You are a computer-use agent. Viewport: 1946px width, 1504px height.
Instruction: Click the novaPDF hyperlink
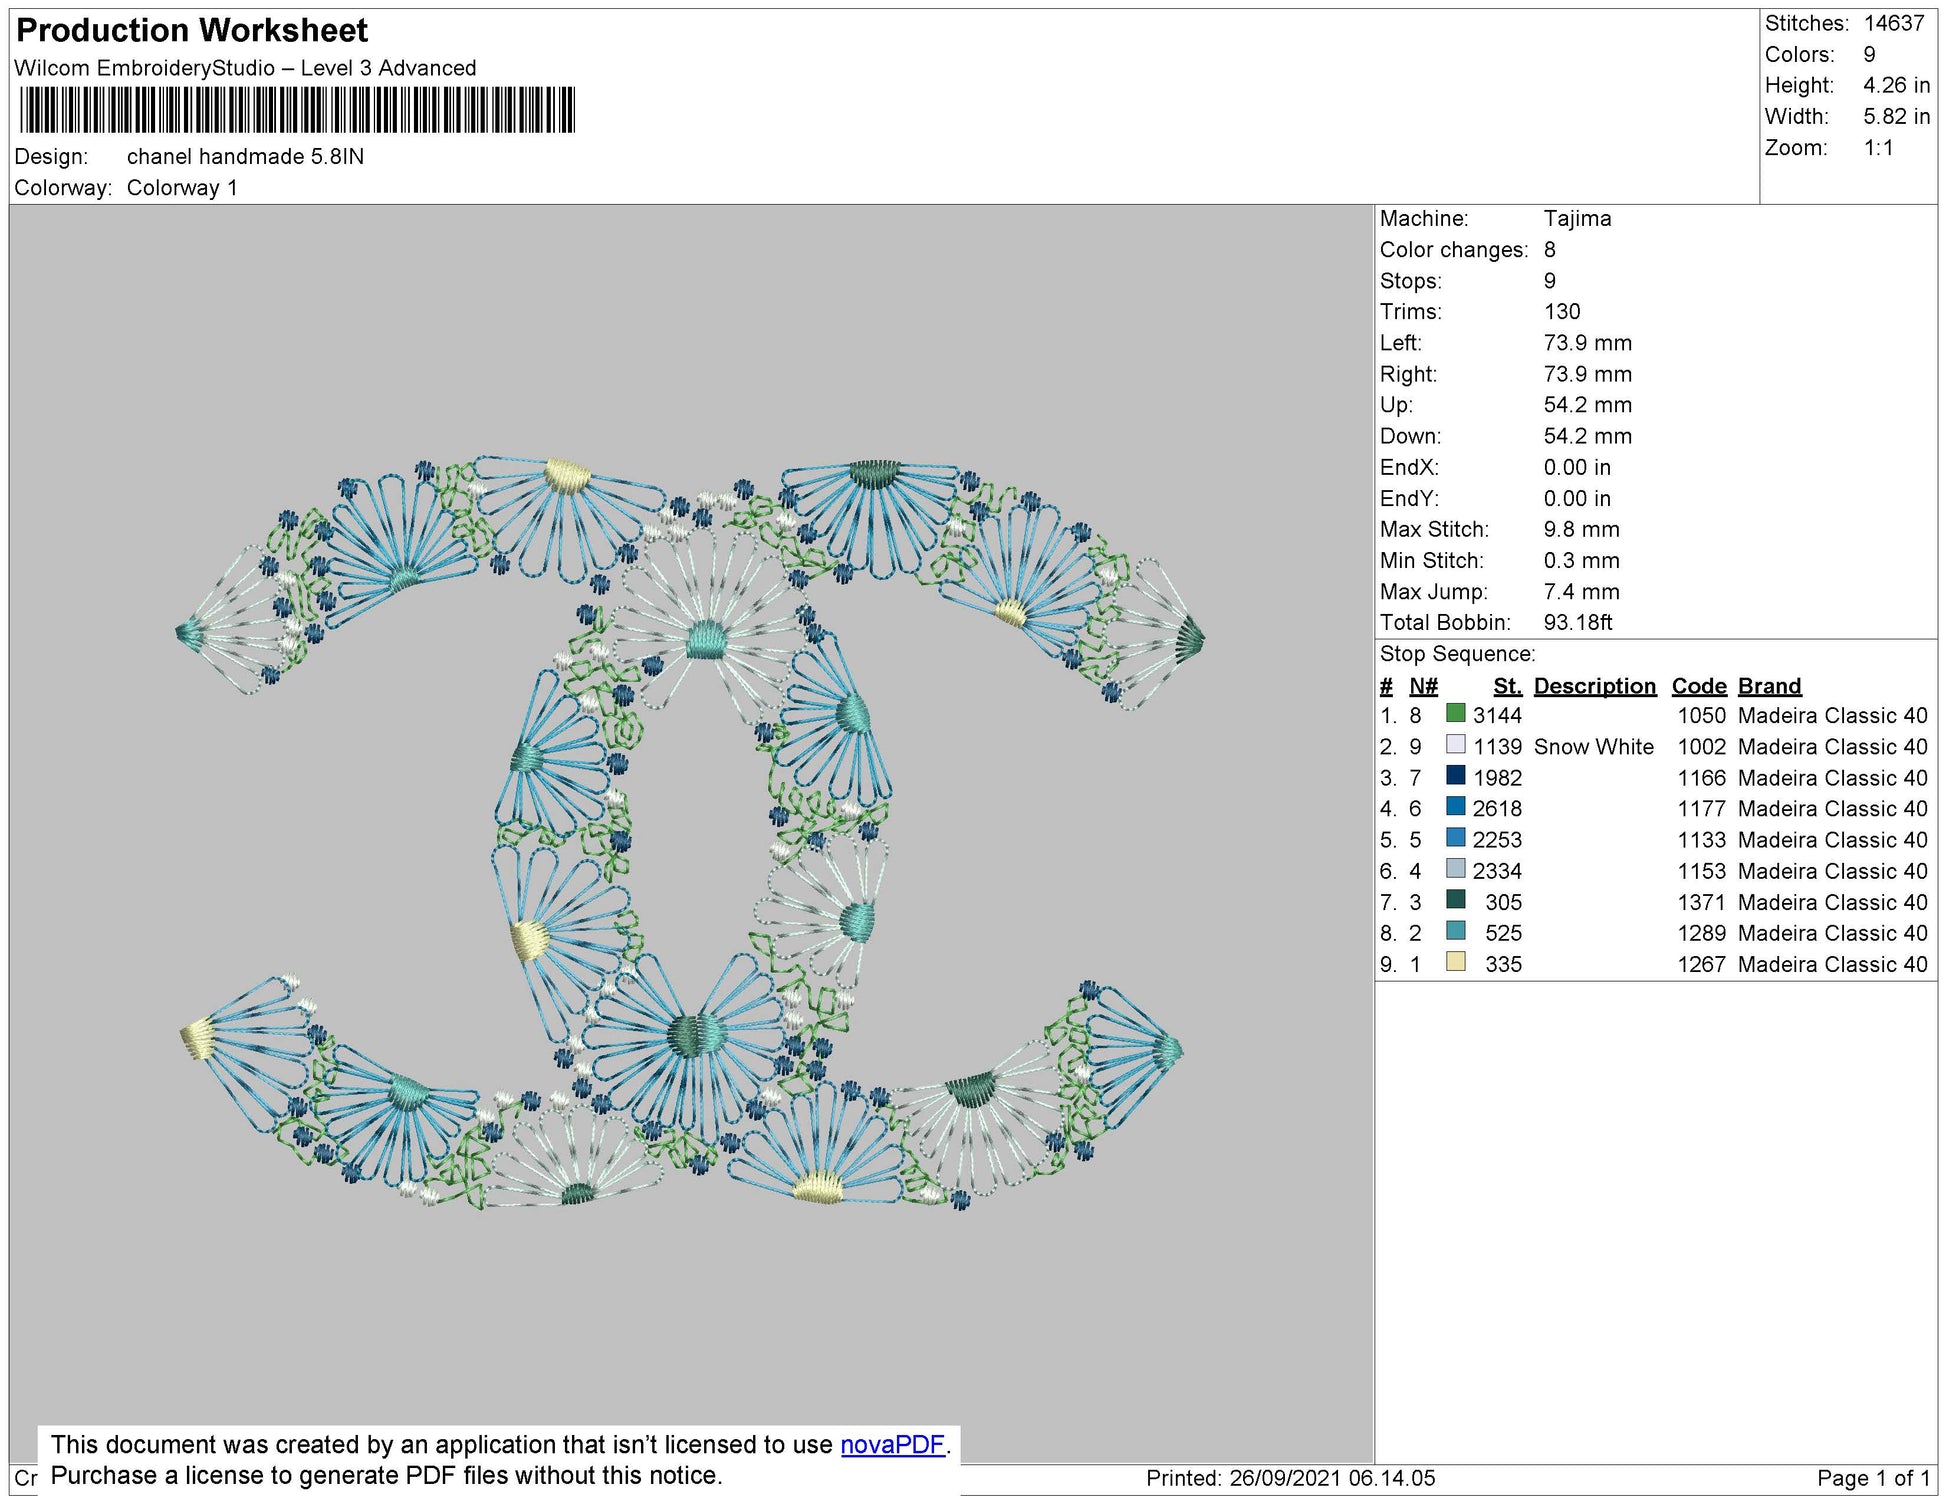pos(892,1444)
